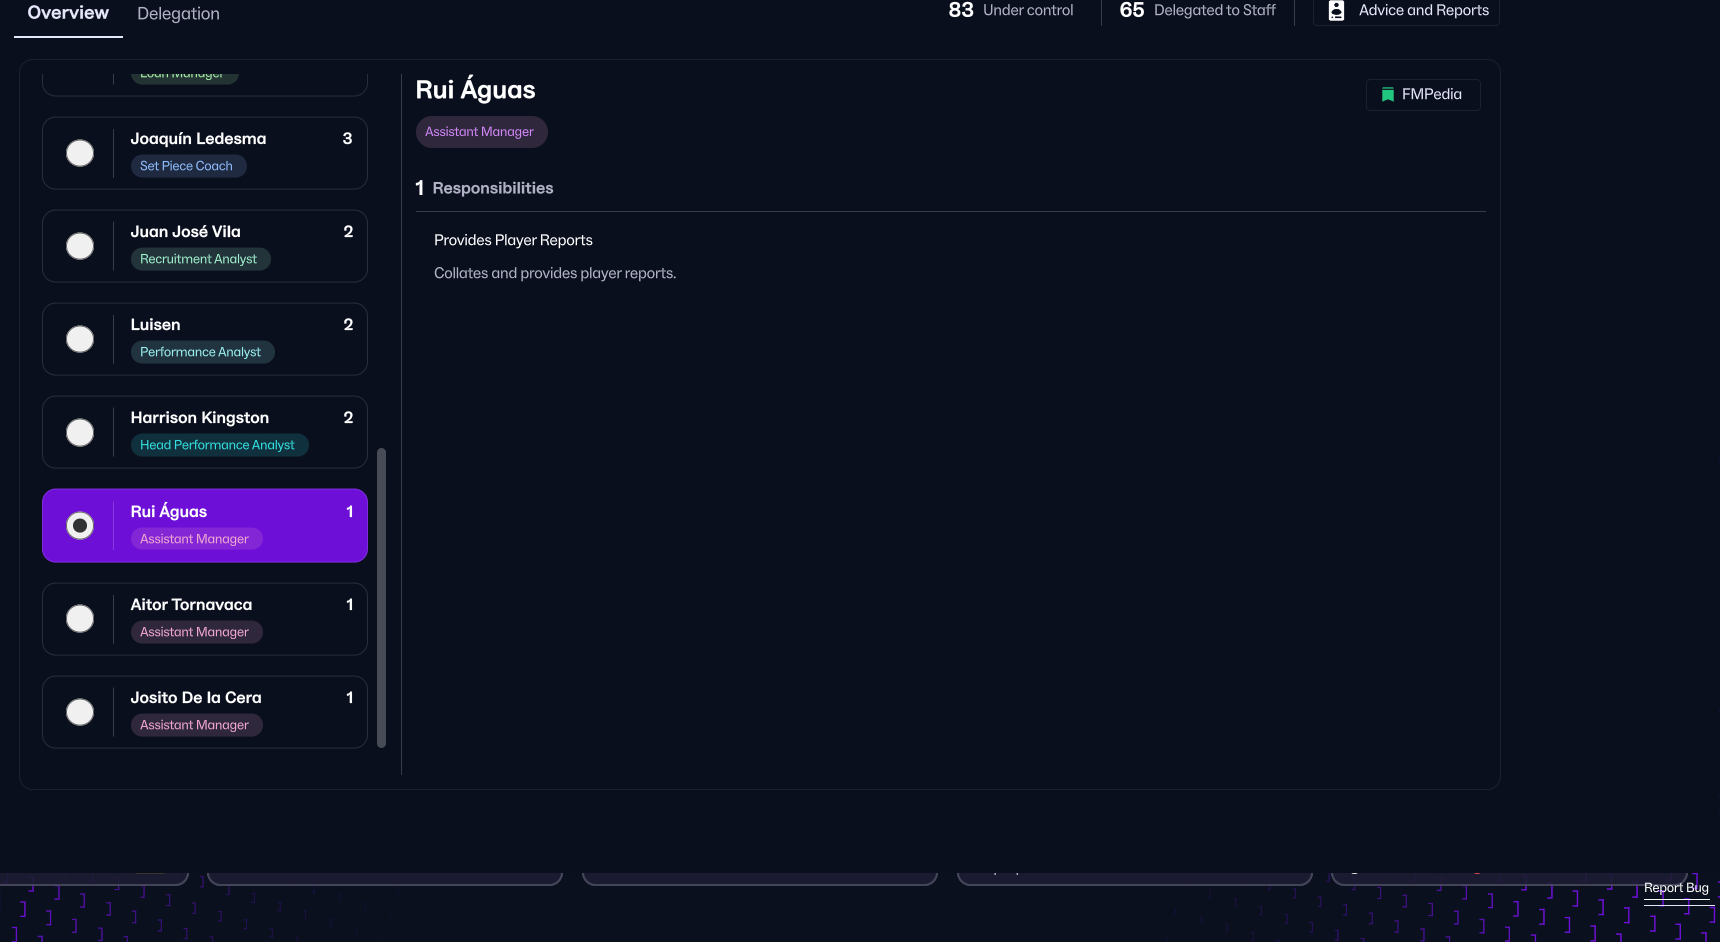1720x942 pixels.
Task: Click the Juan José Vila name
Action: click(x=185, y=232)
